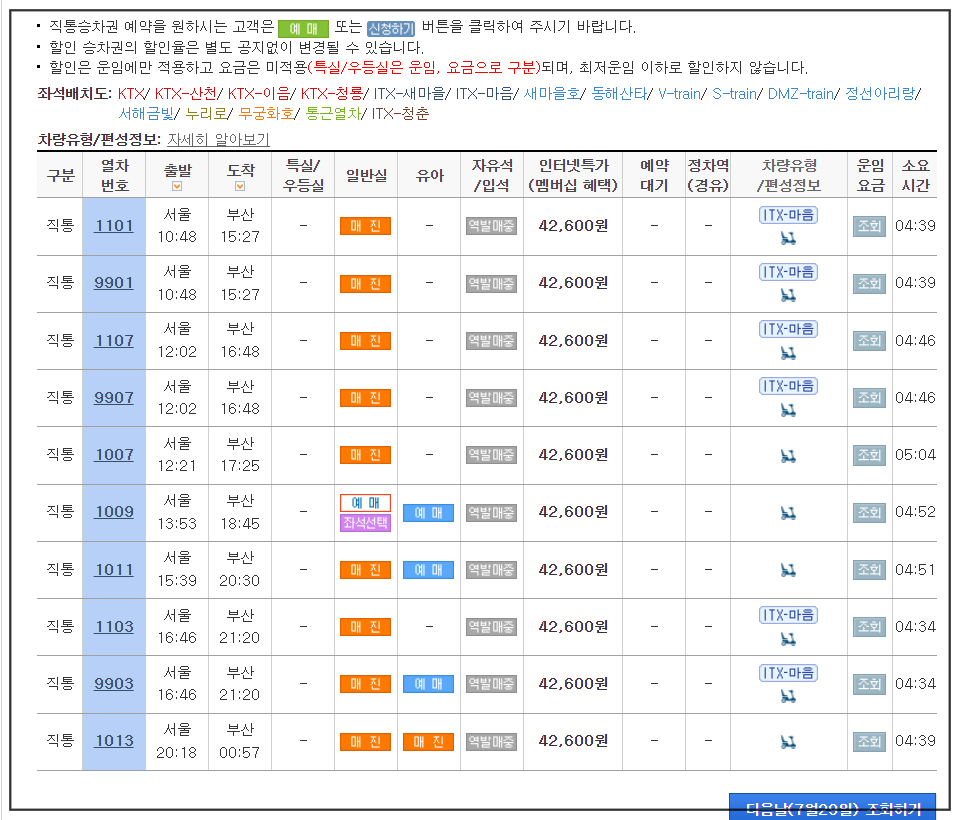The height and width of the screenshot is (820, 960).
Task: Open 무궁화호 seating chart link
Action: tap(266, 114)
